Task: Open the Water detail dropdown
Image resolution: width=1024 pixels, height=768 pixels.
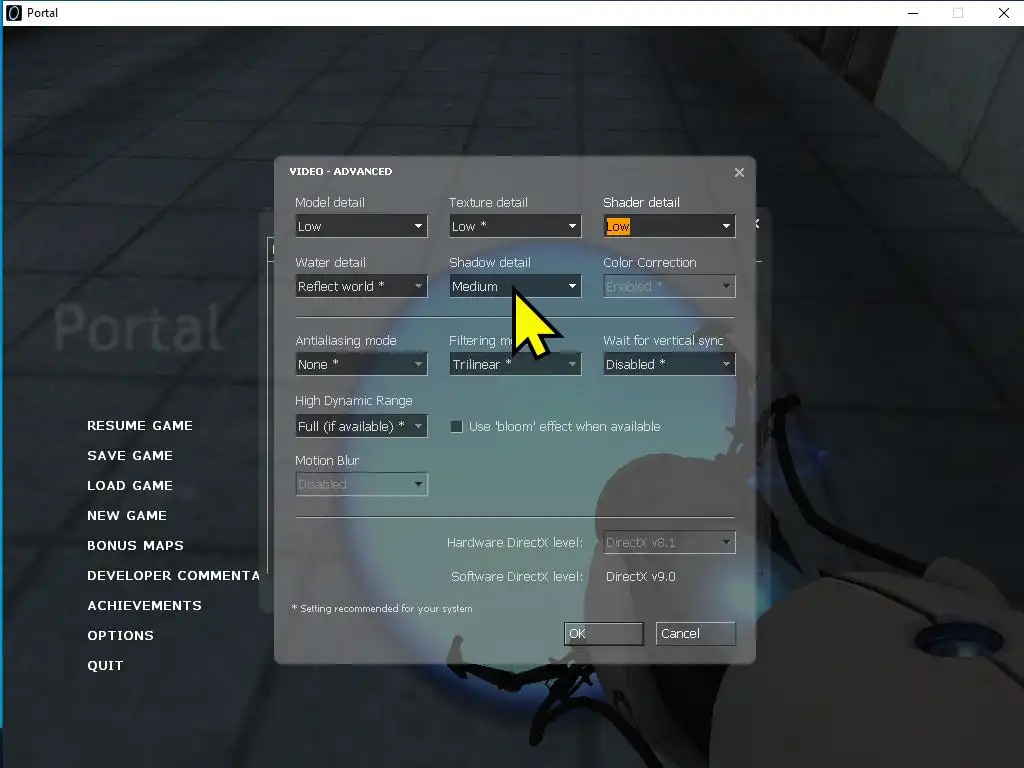Action: [361, 286]
